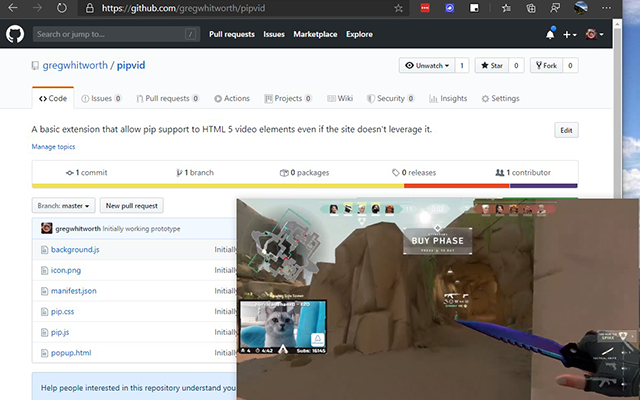Open browser feedback person icon
This screenshot has width=640, height=400.
pyautogui.click(x=555, y=8)
